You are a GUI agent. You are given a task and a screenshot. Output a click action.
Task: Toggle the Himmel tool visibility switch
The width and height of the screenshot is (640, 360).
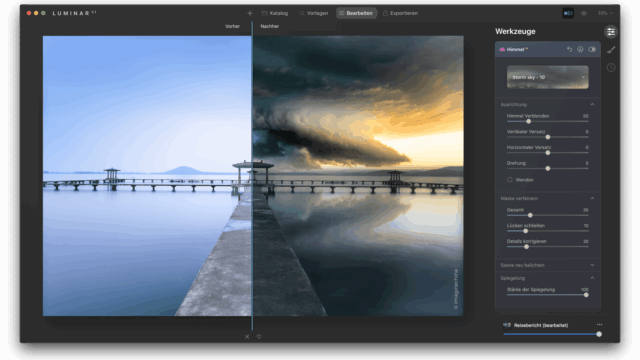592,49
